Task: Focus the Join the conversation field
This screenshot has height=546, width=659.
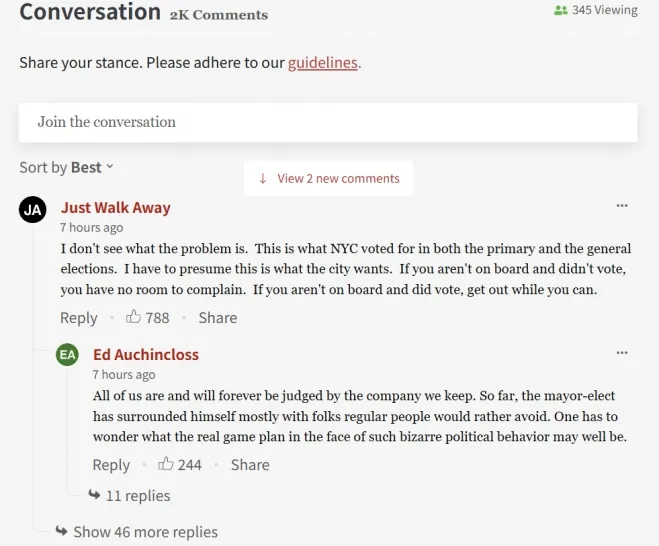Action: point(328,122)
